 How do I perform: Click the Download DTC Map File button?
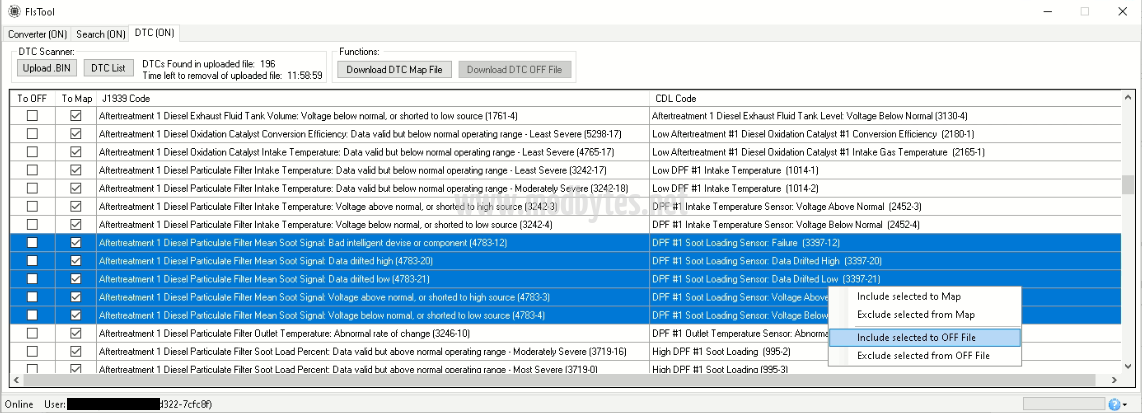pyautogui.click(x=394, y=69)
